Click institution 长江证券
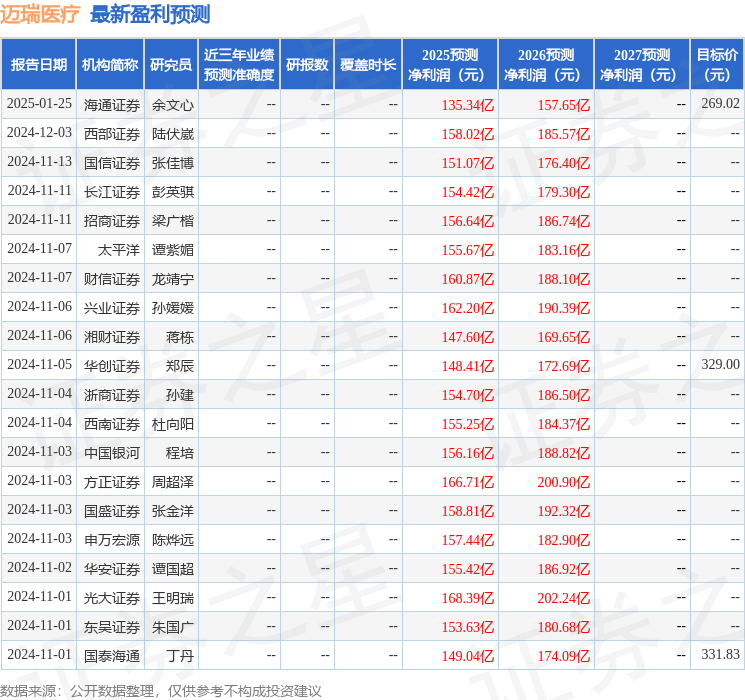This screenshot has height=700, width=745. click(x=112, y=192)
